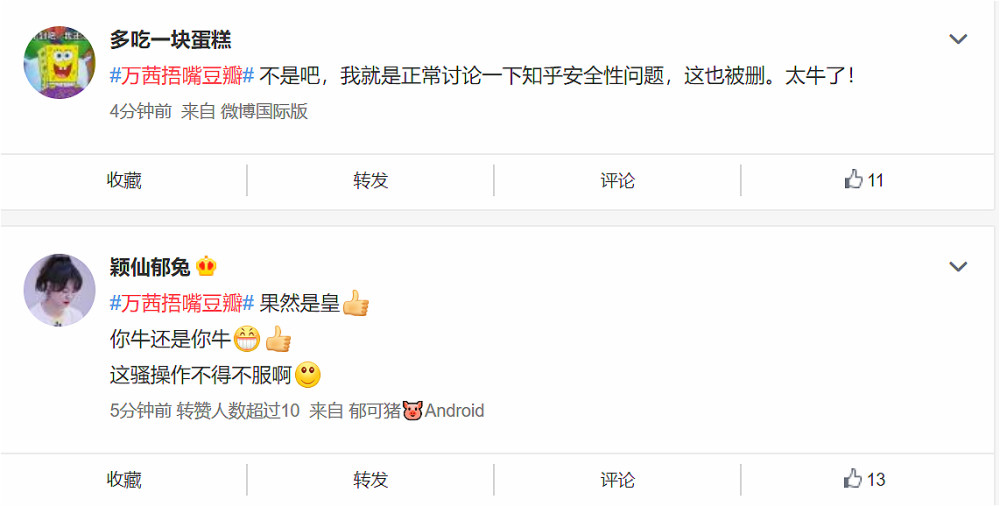Image resolution: width=1000 pixels, height=506 pixels.
Task: Click 转发 under the first post
Action: 371,181
